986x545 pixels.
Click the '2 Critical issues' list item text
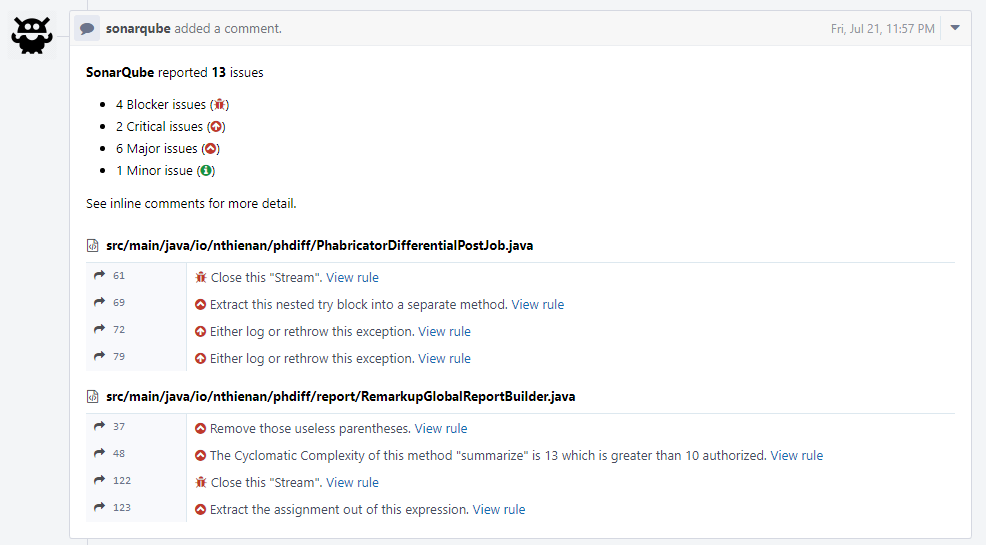click(170, 126)
